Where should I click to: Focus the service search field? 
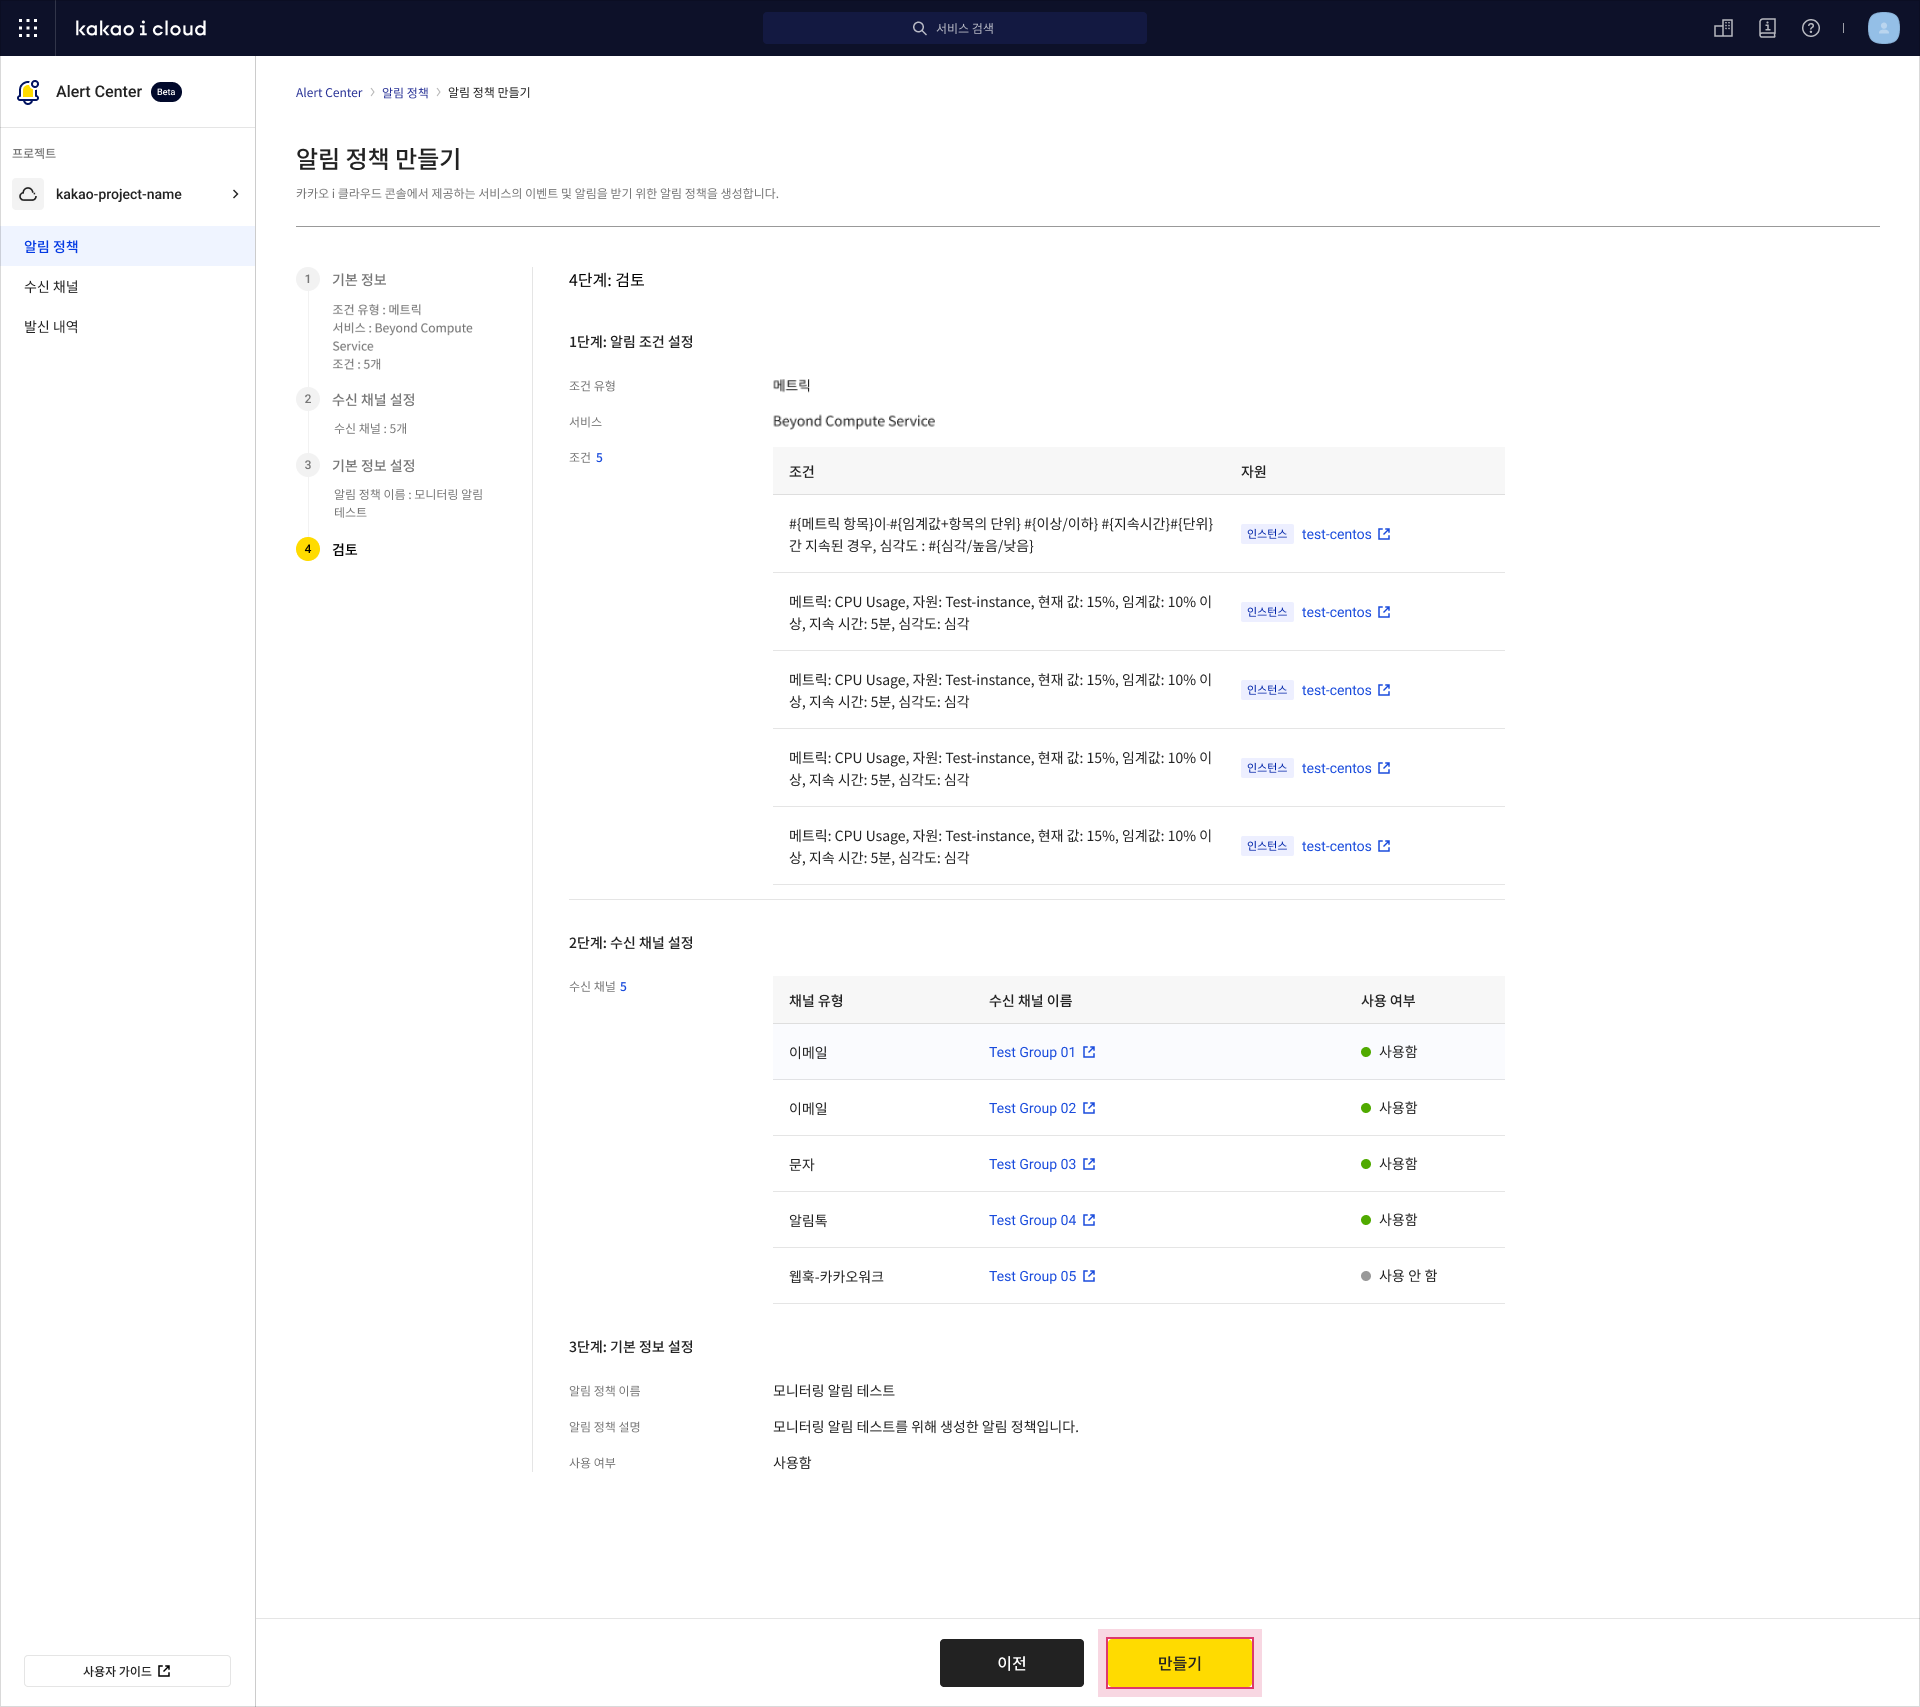[x=955, y=28]
